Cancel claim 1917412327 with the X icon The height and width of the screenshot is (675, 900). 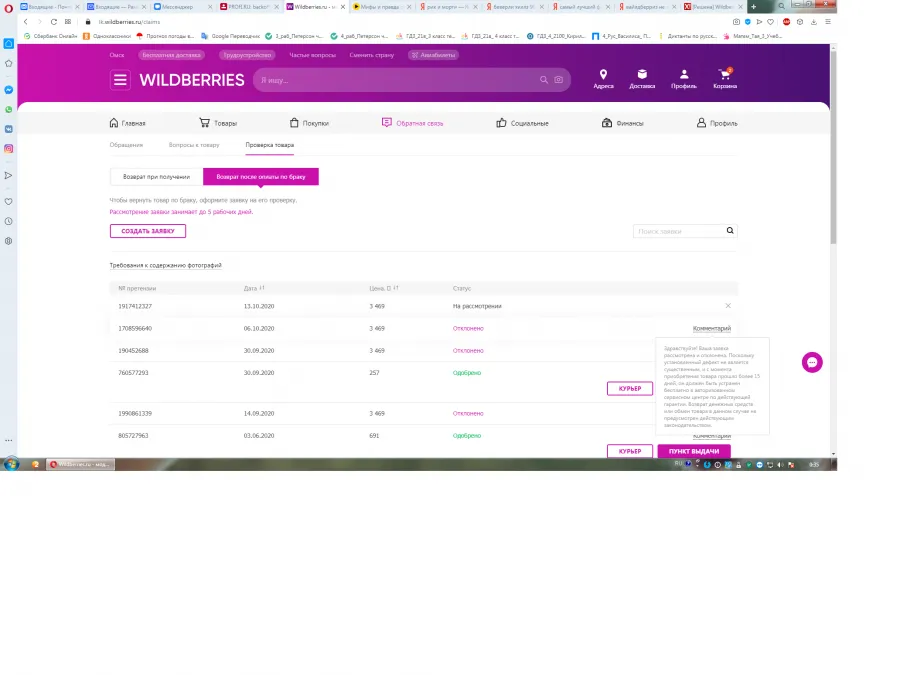pyautogui.click(x=728, y=306)
